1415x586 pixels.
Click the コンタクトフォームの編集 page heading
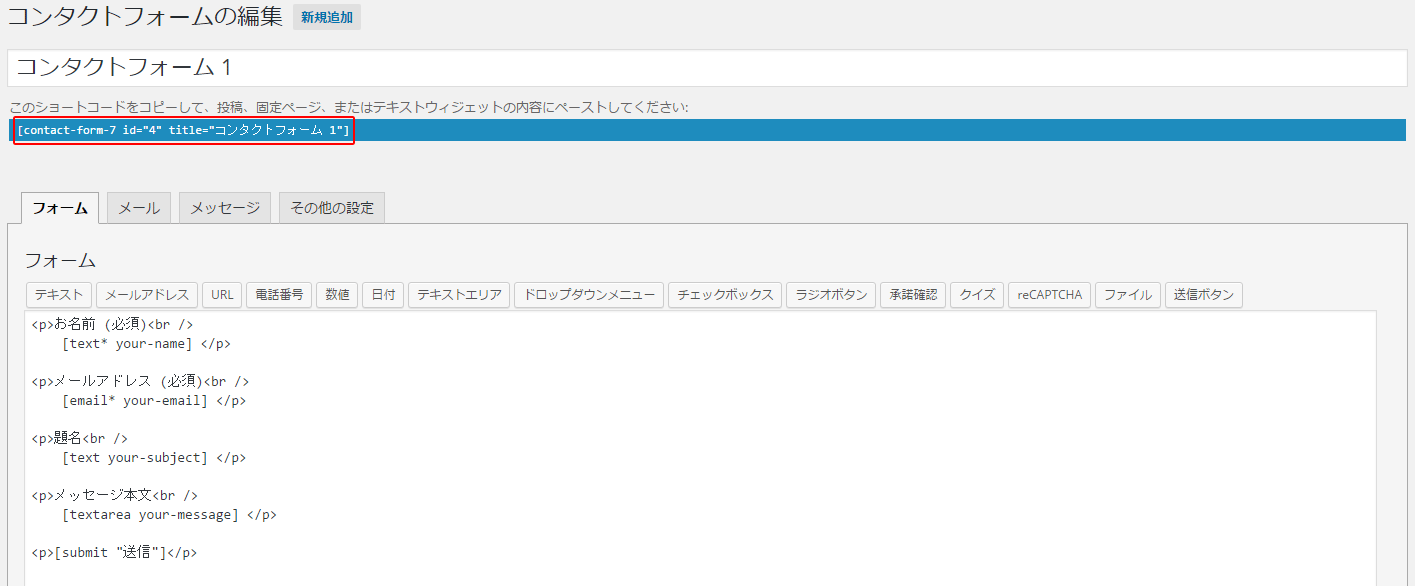point(145,17)
